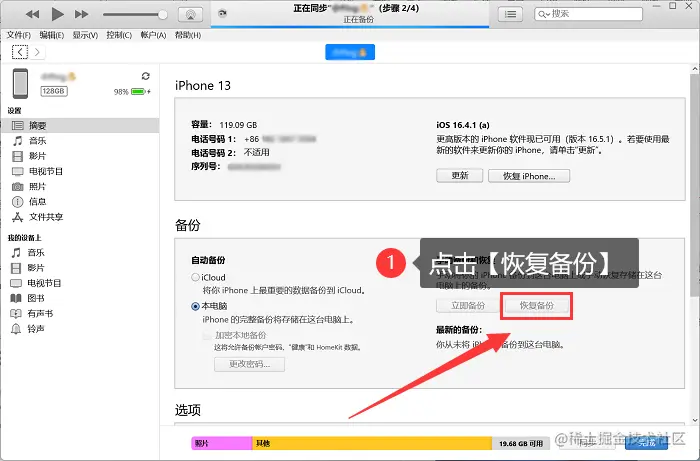The width and height of the screenshot is (700, 461).
Task: Open the 编辑(E) menu
Action: pyautogui.click(x=52, y=35)
